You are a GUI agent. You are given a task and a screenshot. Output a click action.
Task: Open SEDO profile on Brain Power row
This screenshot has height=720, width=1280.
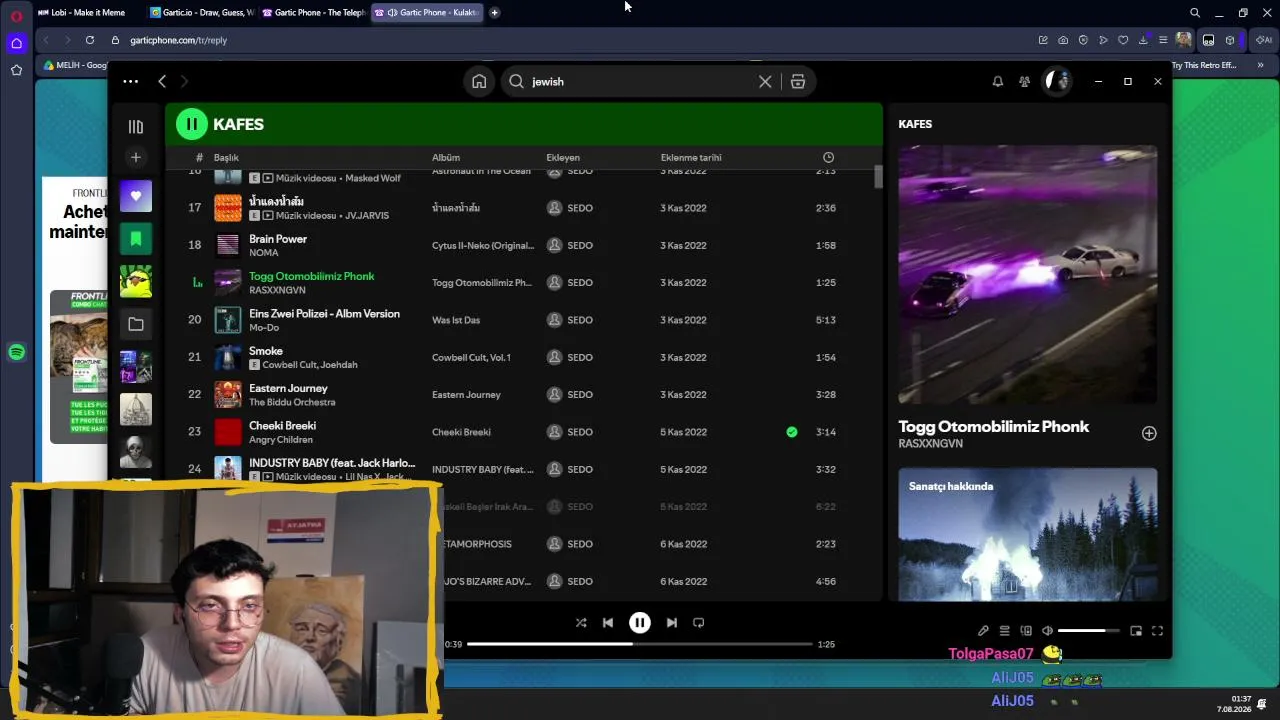point(580,245)
